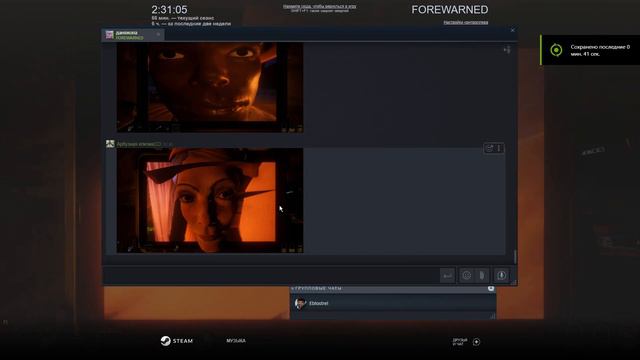Click the FOREWARNED game title text
The width and height of the screenshot is (640, 360).
click(449, 10)
